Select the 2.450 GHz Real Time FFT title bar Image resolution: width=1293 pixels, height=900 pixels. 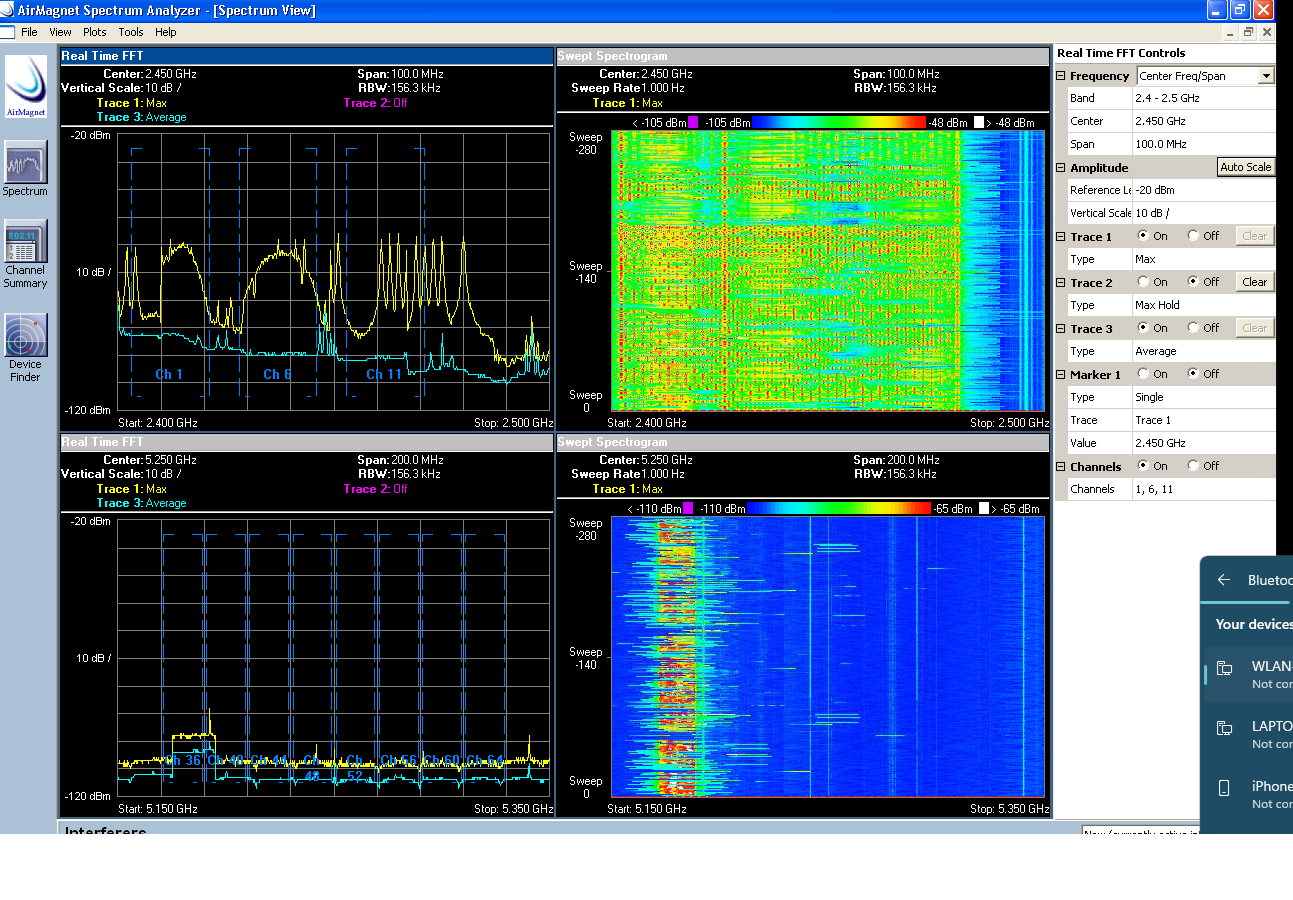306,56
